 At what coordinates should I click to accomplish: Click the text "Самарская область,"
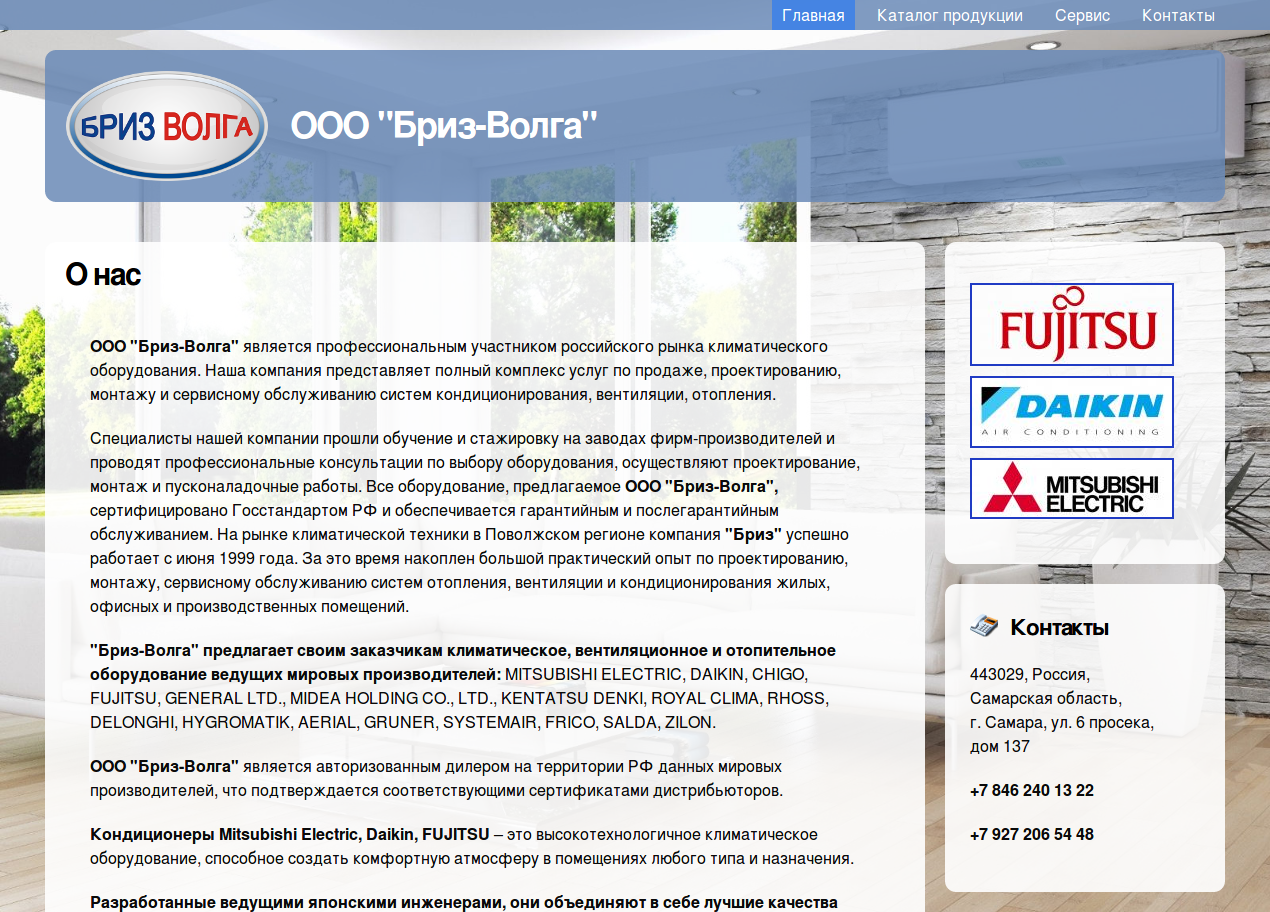1046,698
